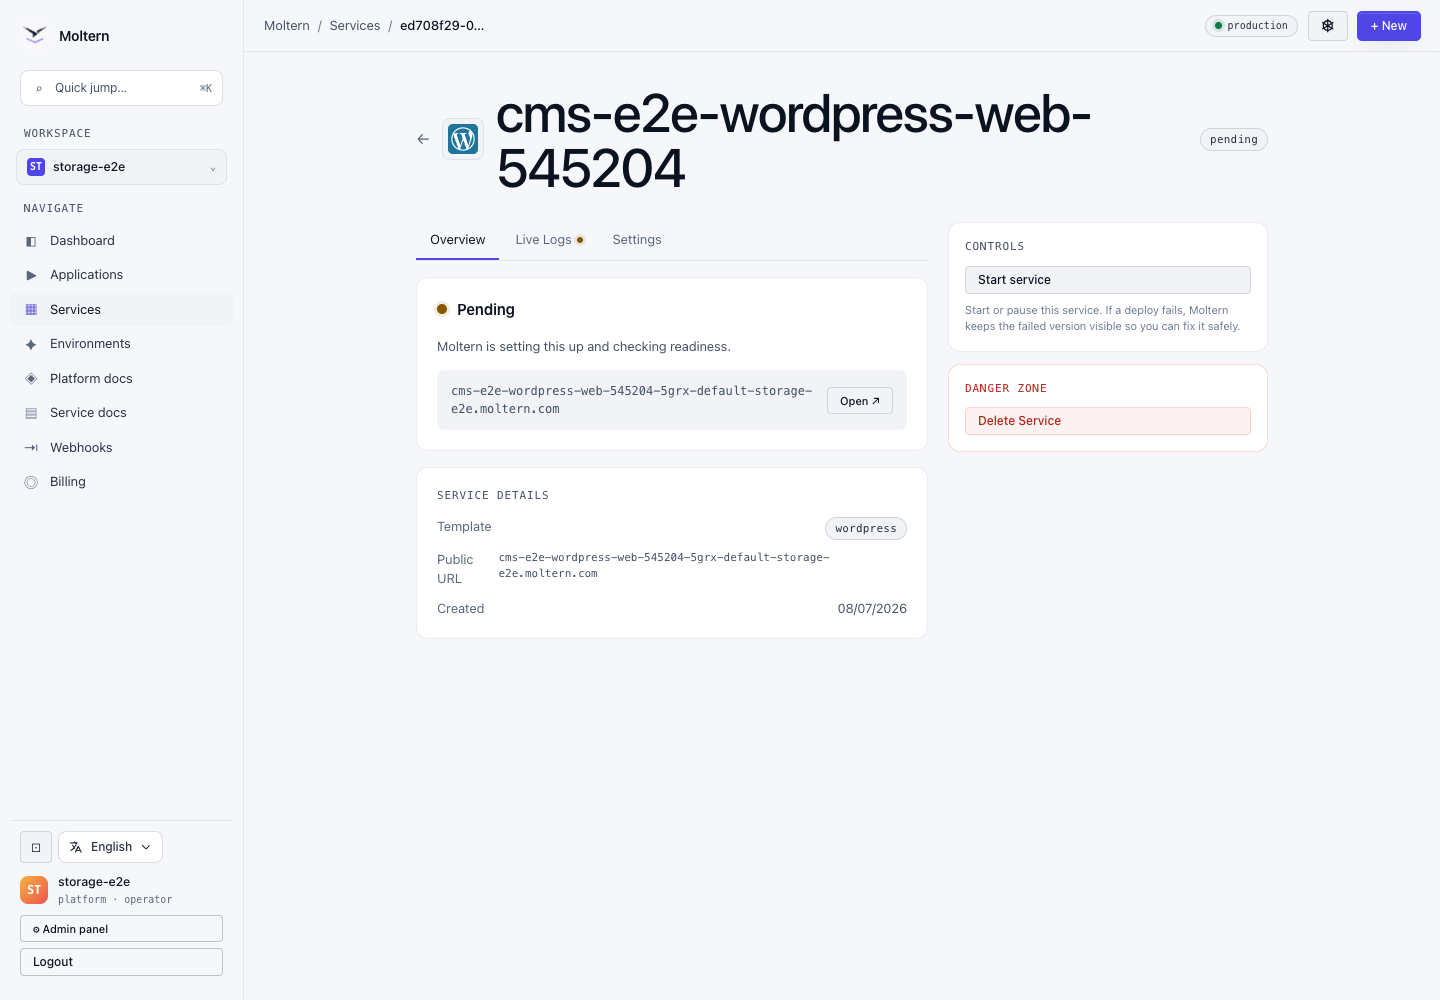Open Service docs in the navigation

pos(121,413)
